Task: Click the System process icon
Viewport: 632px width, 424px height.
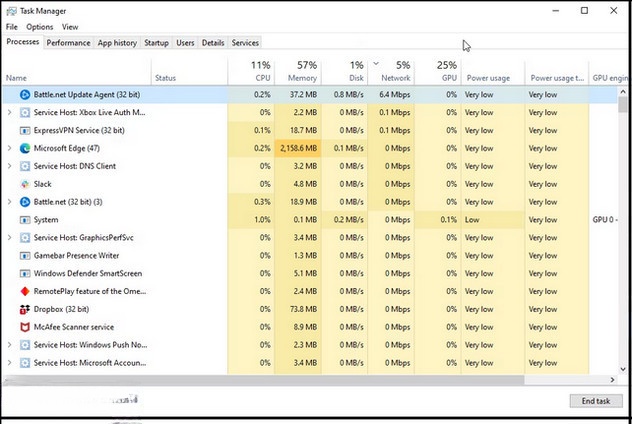Action: (25, 220)
